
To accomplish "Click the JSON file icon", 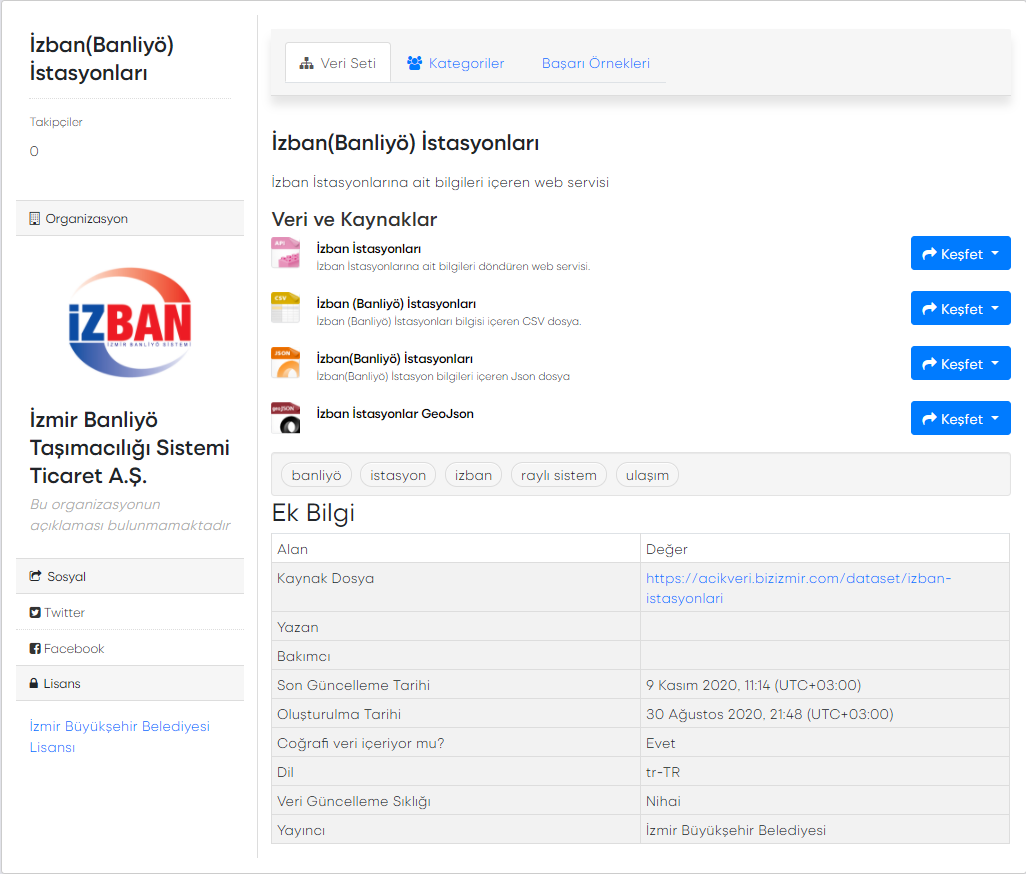I will pyautogui.click(x=285, y=363).
